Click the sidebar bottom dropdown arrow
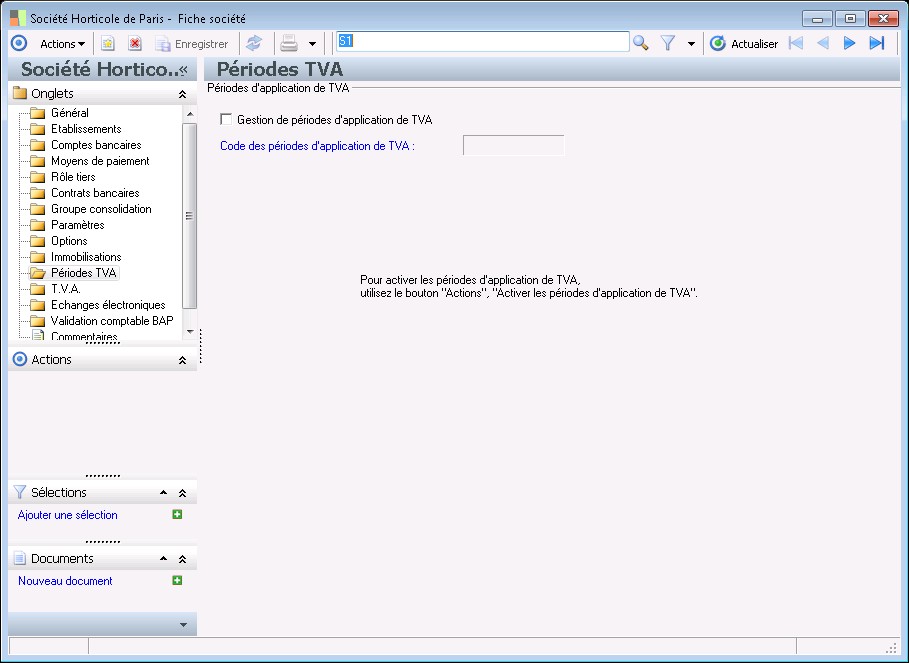This screenshot has width=909, height=663. click(x=183, y=625)
